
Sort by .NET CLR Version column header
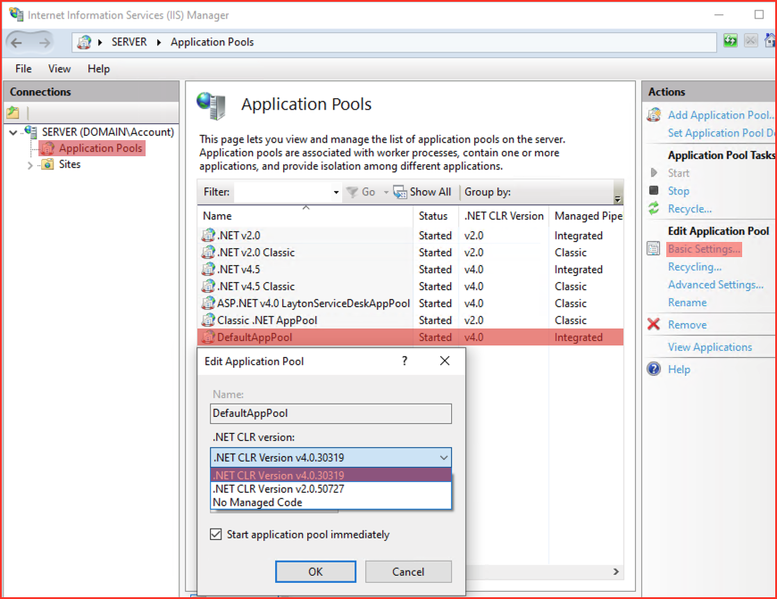503,216
